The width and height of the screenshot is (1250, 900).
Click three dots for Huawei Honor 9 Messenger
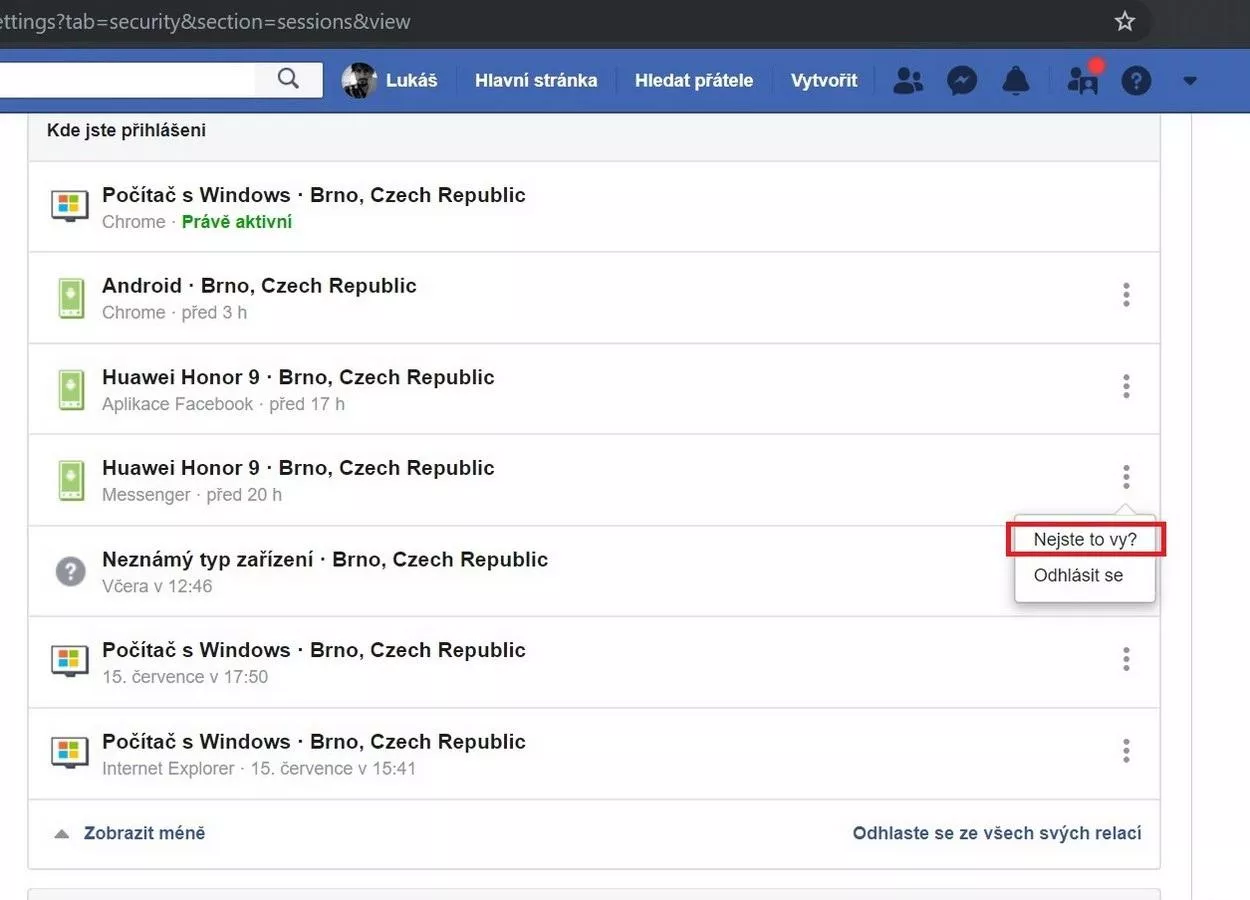coord(1126,477)
